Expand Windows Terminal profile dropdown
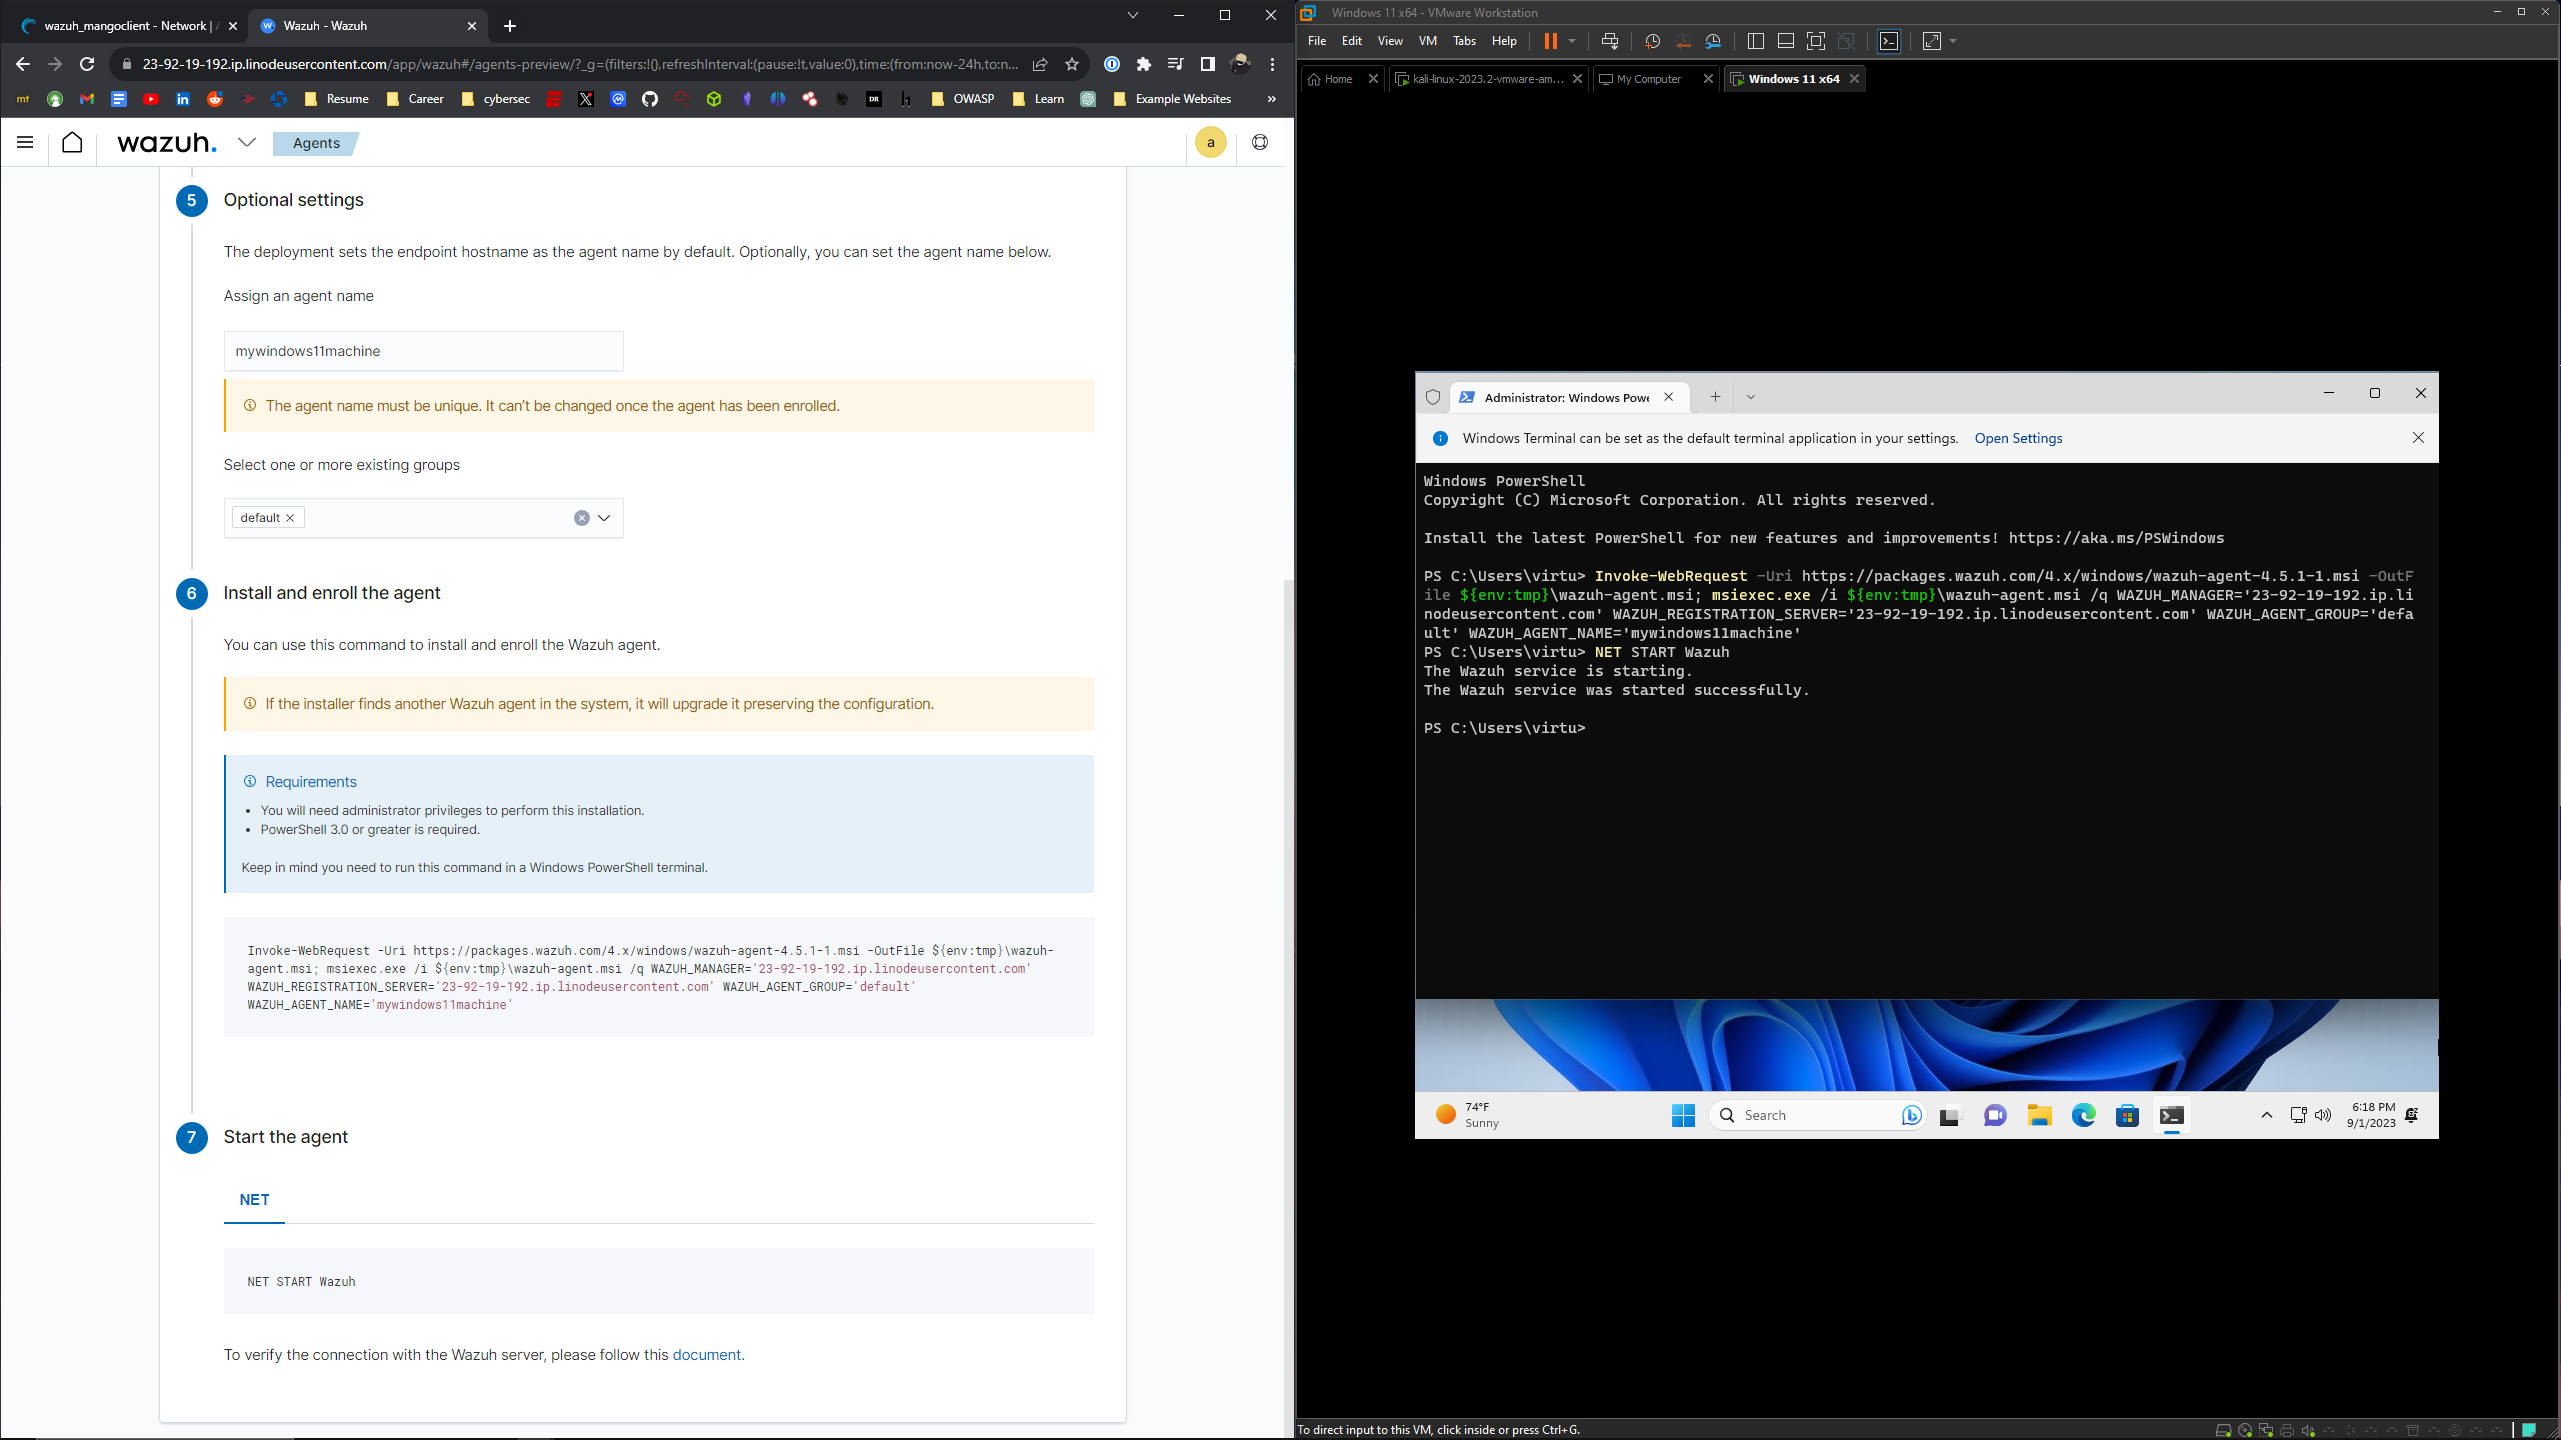The image size is (2561, 1440). click(1751, 397)
